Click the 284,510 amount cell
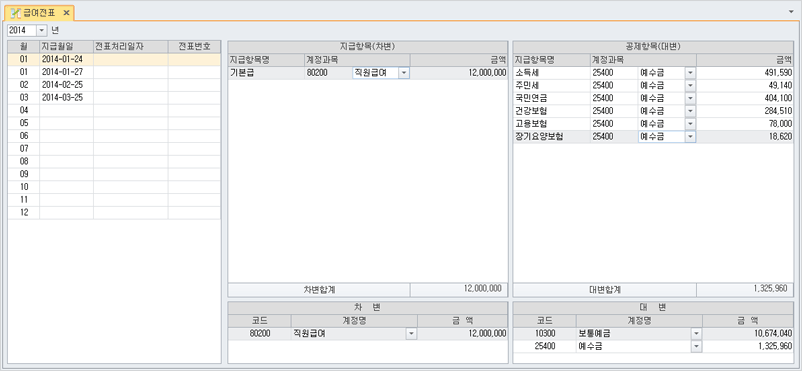The height and width of the screenshot is (371, 802). [745, 111]
